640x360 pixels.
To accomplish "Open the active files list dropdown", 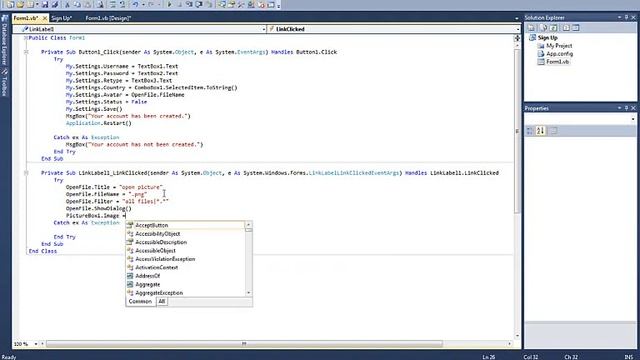I will click(516, 18).
